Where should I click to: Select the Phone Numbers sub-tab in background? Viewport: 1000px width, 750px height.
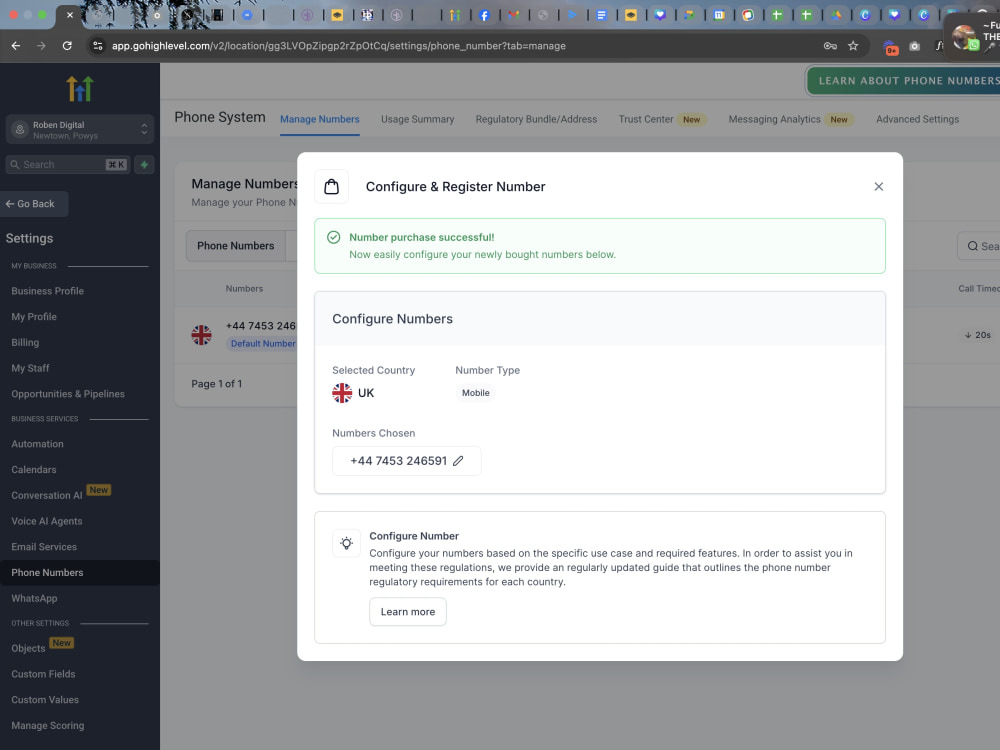tap(235, 246)
